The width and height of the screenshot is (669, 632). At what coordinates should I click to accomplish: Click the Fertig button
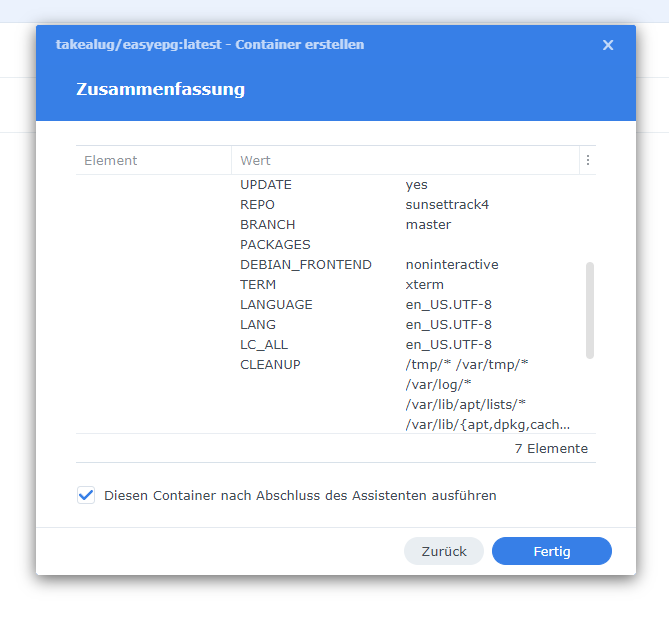pos(552,551)
